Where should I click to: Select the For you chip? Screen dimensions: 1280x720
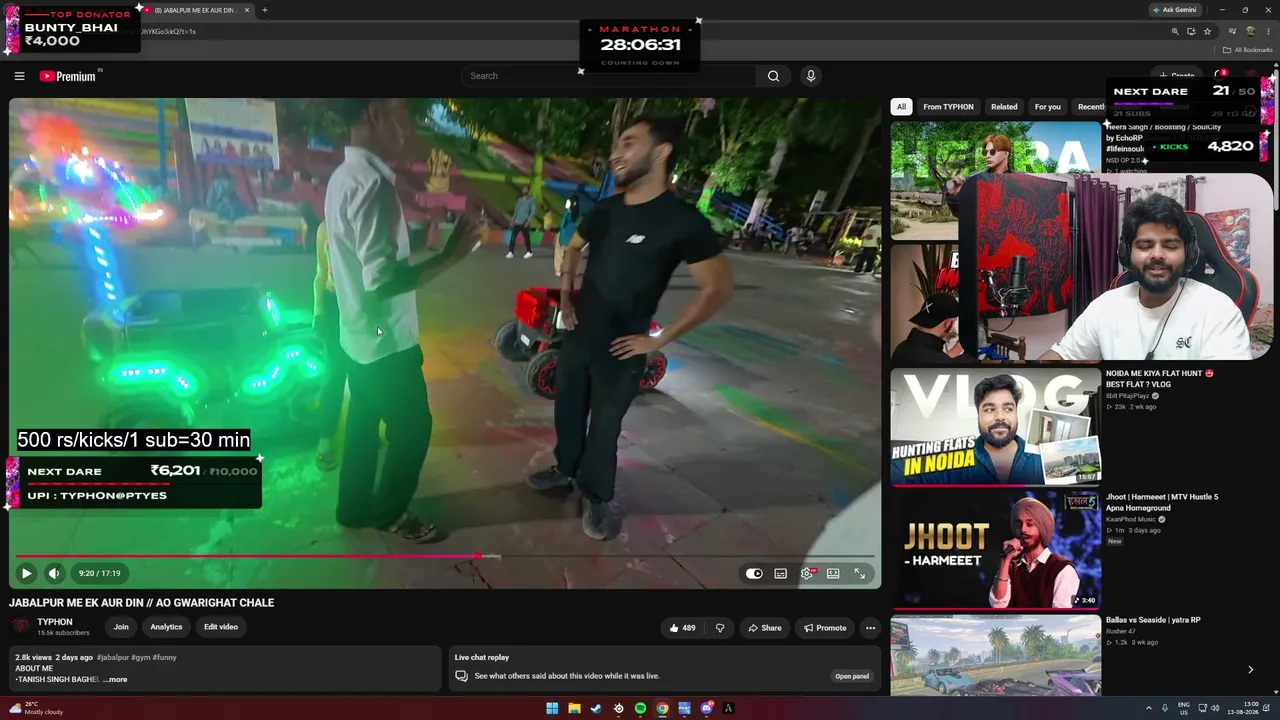[1048, 107]
